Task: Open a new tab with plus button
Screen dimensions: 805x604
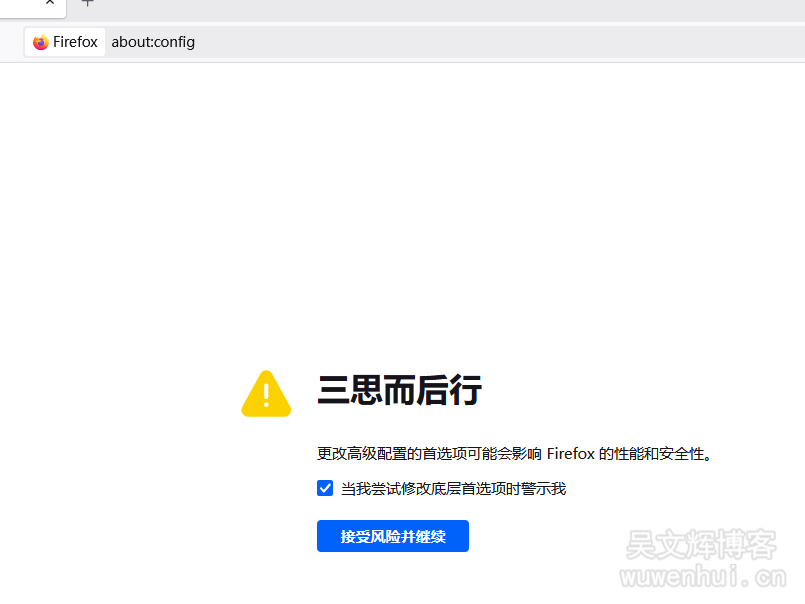Action: coord(88,3)
